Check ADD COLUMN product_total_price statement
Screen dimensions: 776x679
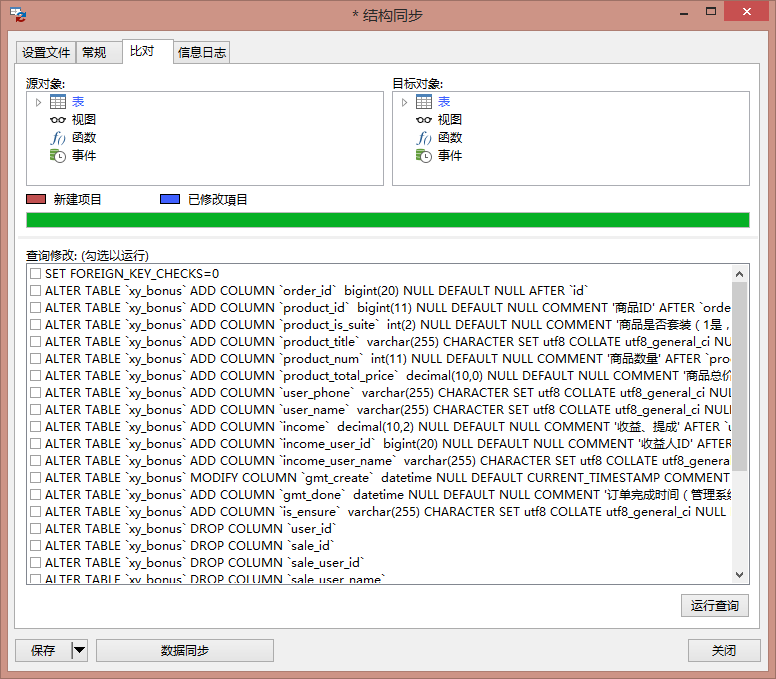tap(35, 376)
